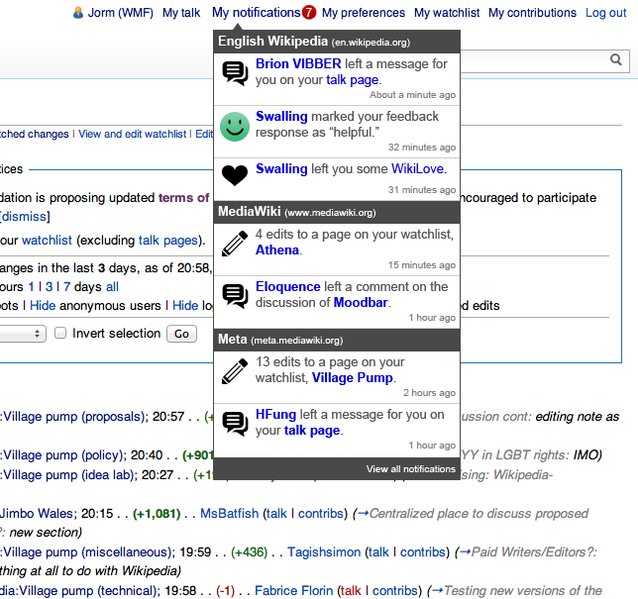
Task: Open My contributions in the top menu
Action: tap(532, 13)
